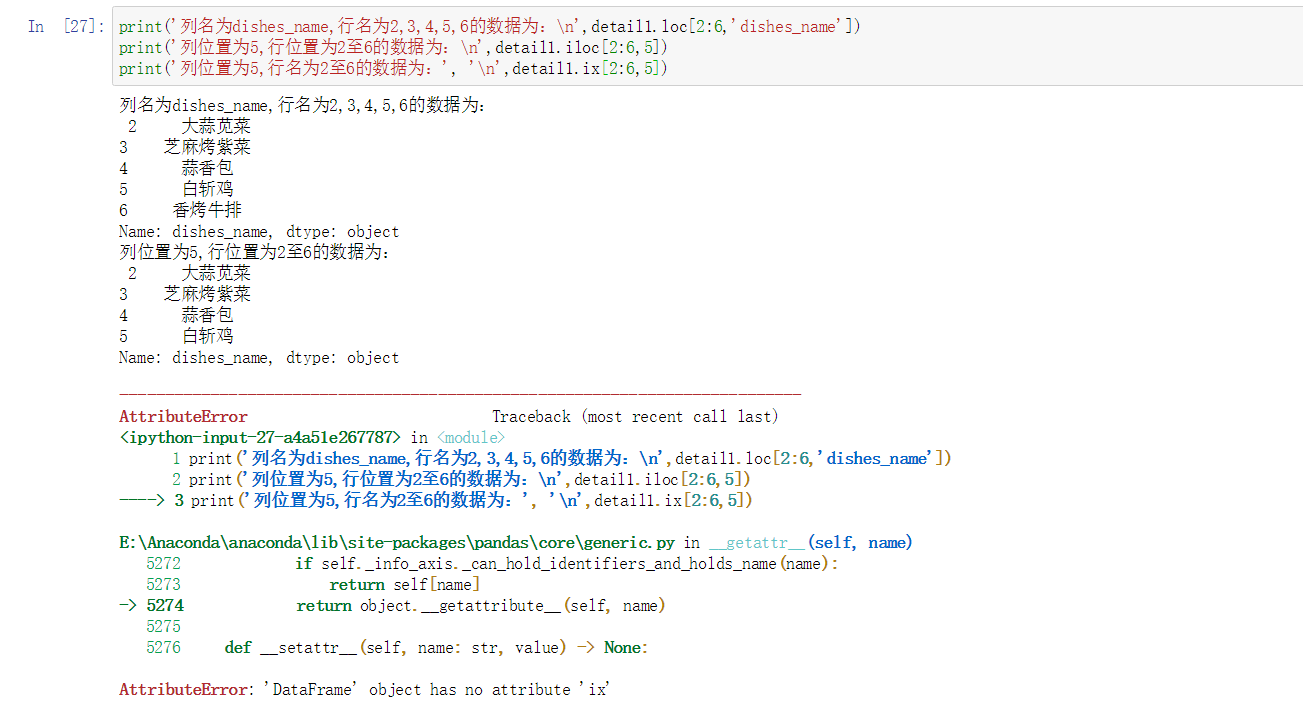Place cursor in detail1.loc line of input cell
This screenshot has height=716, width=1303.
[490, 27]
